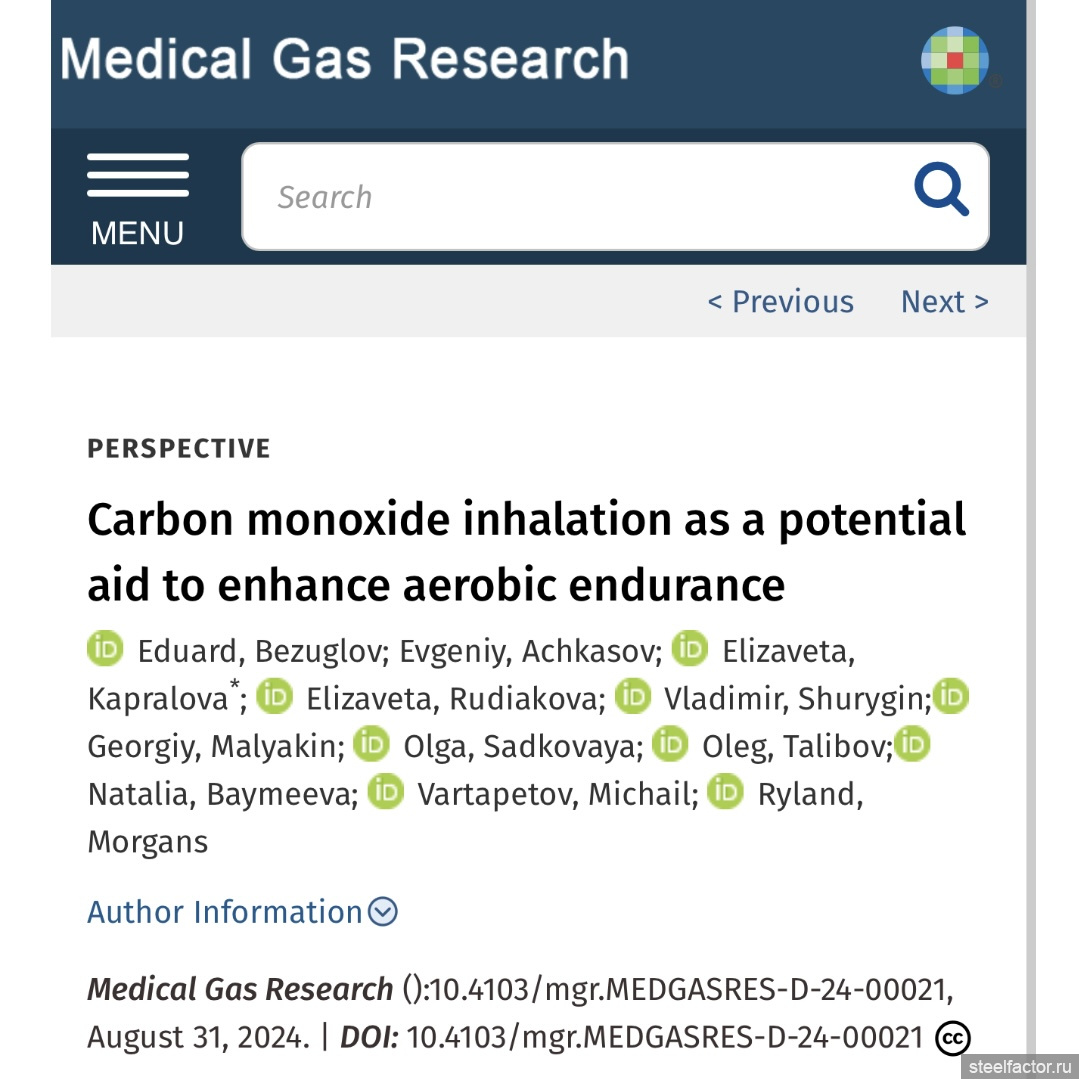Click the Medical Gas Research header title
This screenshot has width=1079, height=1079.
tap(344, 58)
